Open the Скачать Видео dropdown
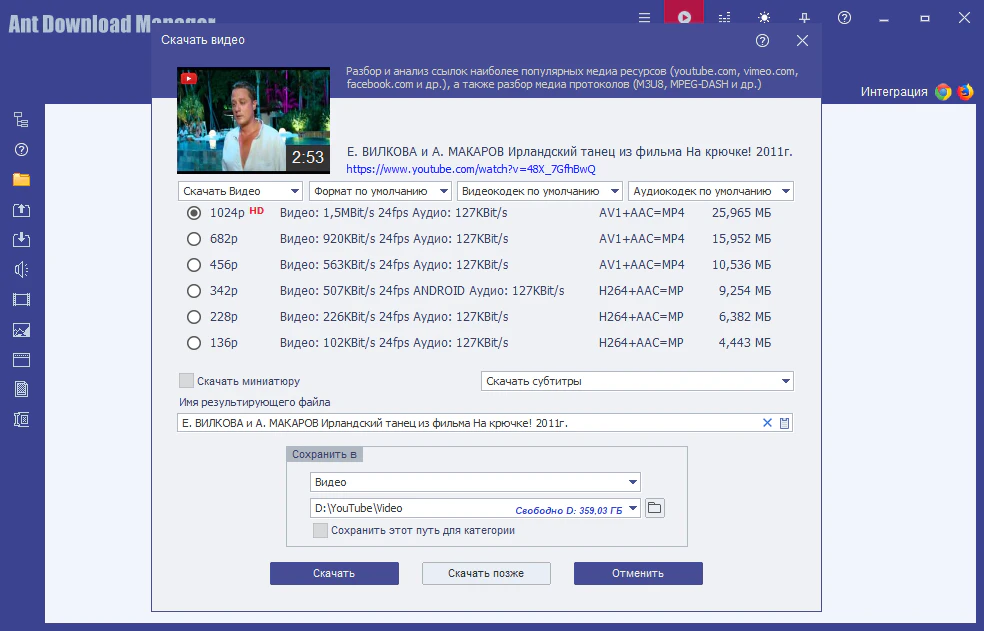This screenshot has width=984, height=631. coord(240,191)
